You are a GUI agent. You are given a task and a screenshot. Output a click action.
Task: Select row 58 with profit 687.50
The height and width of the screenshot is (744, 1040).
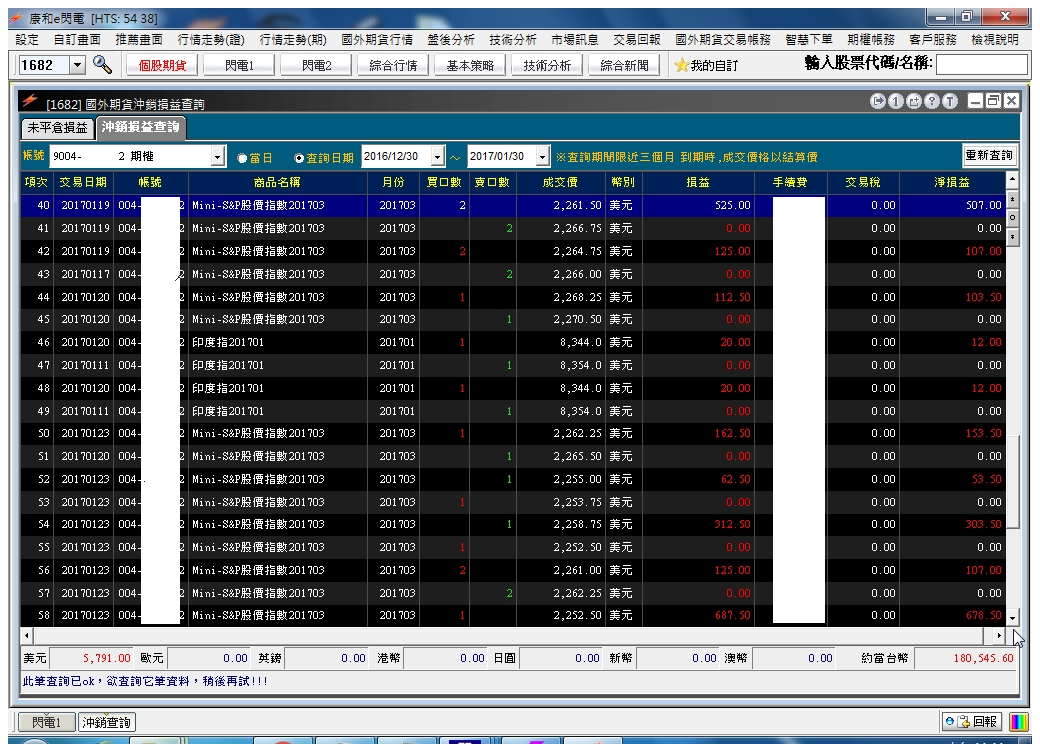click(513, 615)
